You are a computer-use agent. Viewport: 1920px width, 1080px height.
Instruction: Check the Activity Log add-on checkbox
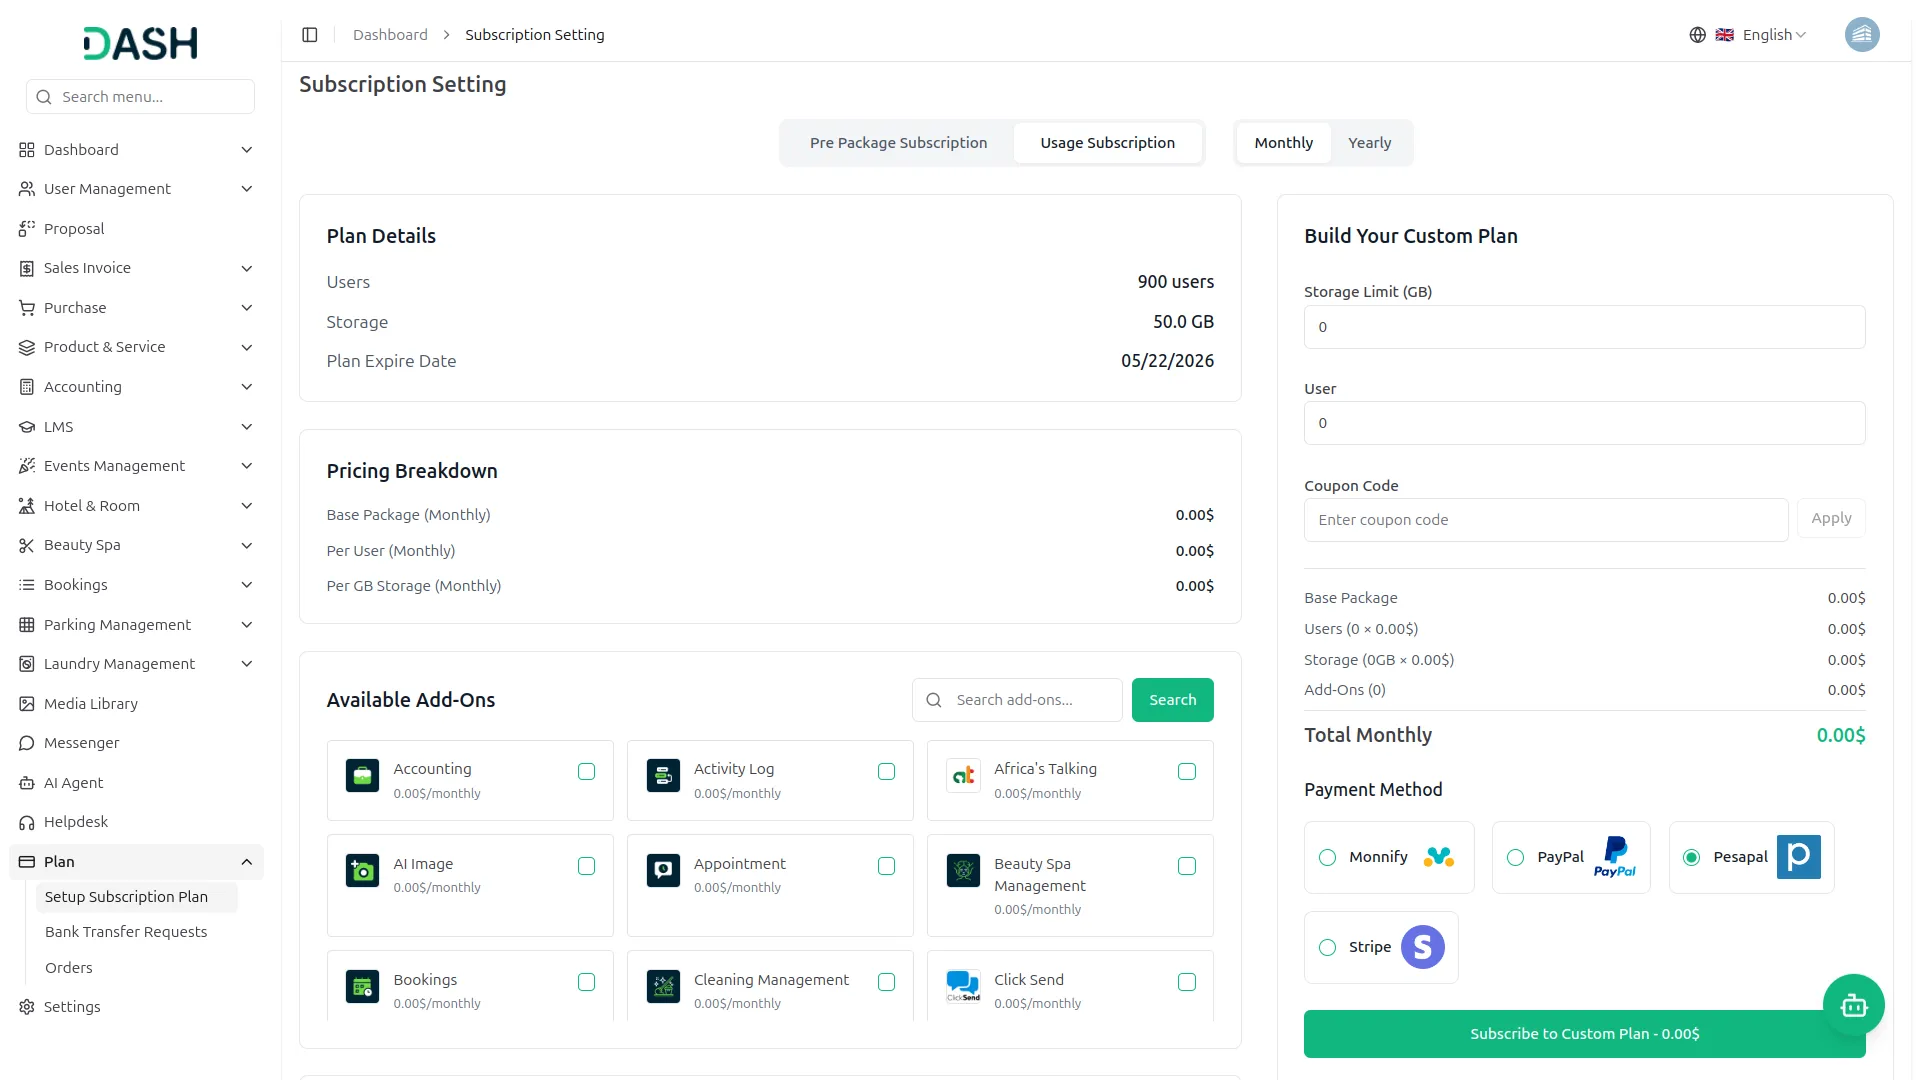(x=886, y=772)
